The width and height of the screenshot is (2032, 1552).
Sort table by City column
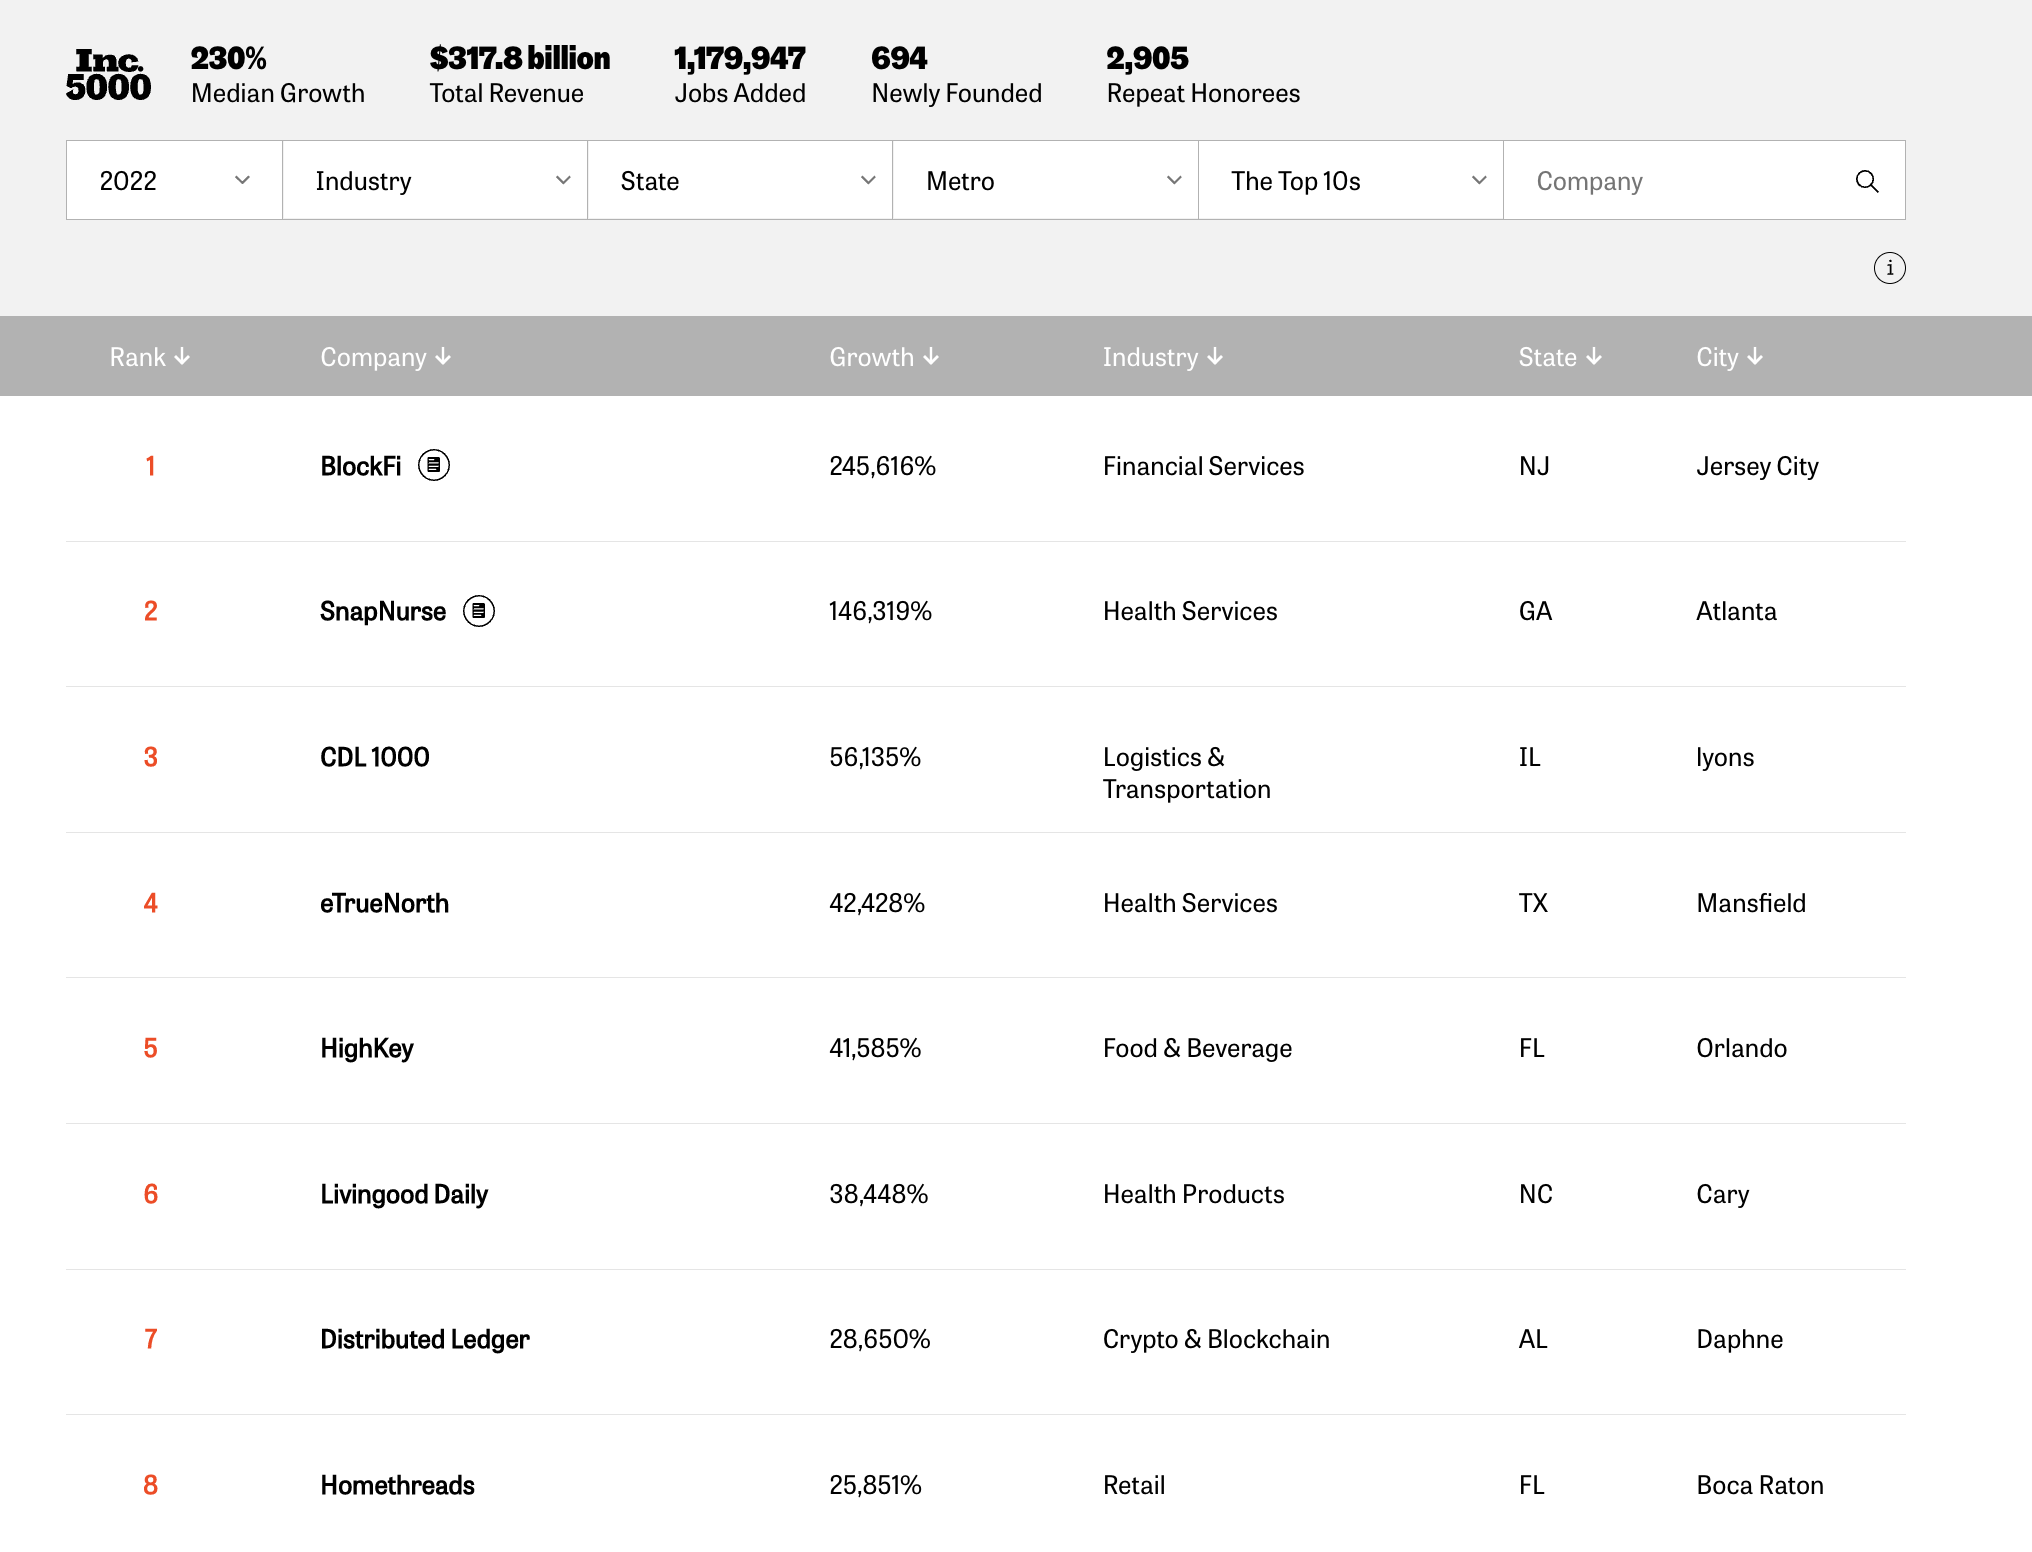click(x=1730, y=357)
